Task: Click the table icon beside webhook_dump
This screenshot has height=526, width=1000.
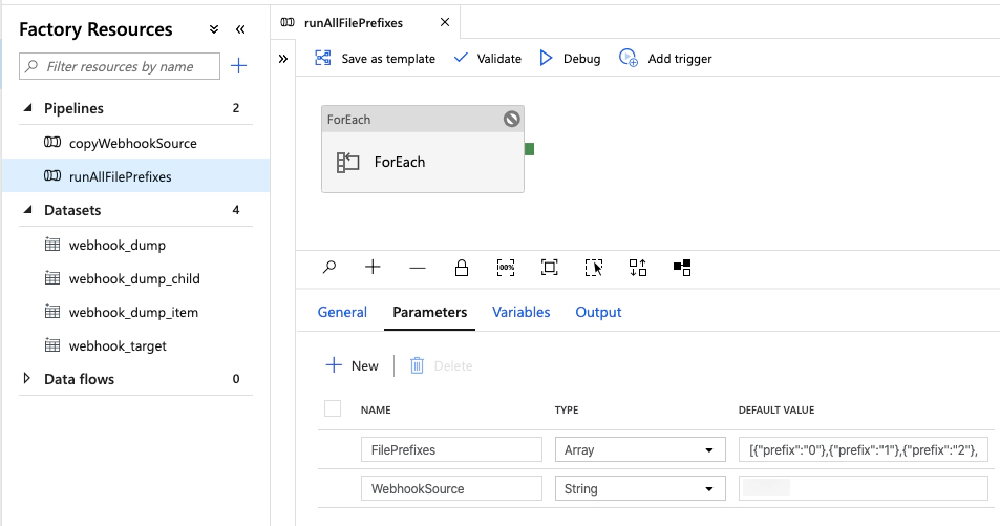Action: [52, 244]
